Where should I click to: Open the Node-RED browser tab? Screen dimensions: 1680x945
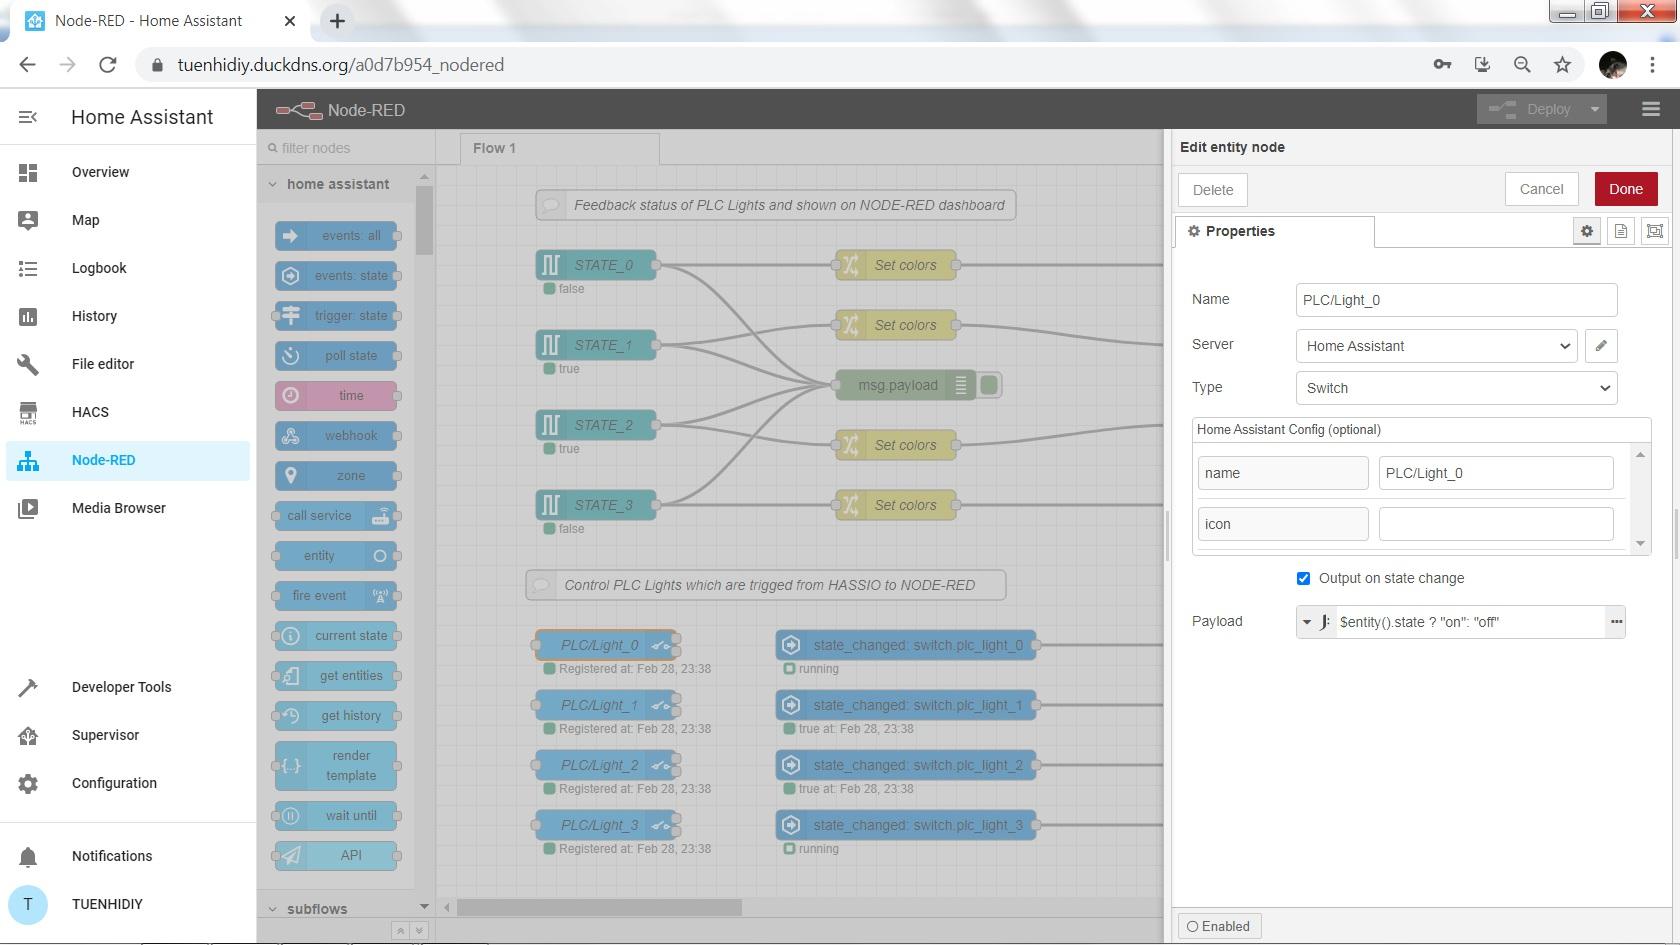(160, 21)
